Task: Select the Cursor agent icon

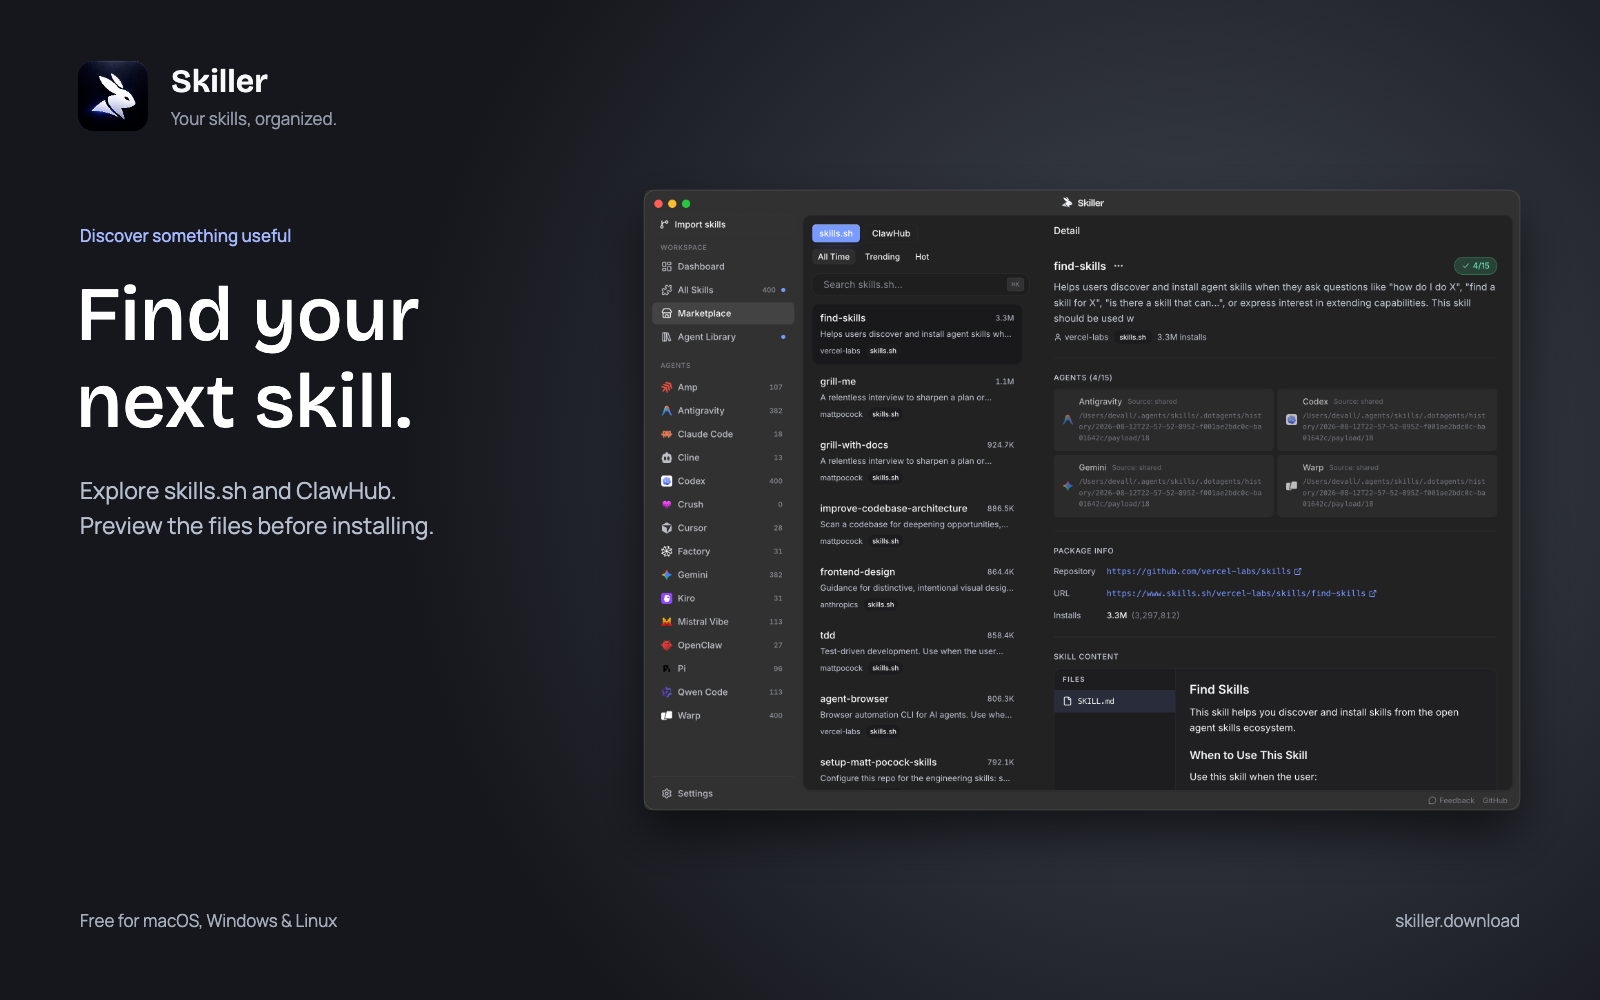Action: pos(667,528)
